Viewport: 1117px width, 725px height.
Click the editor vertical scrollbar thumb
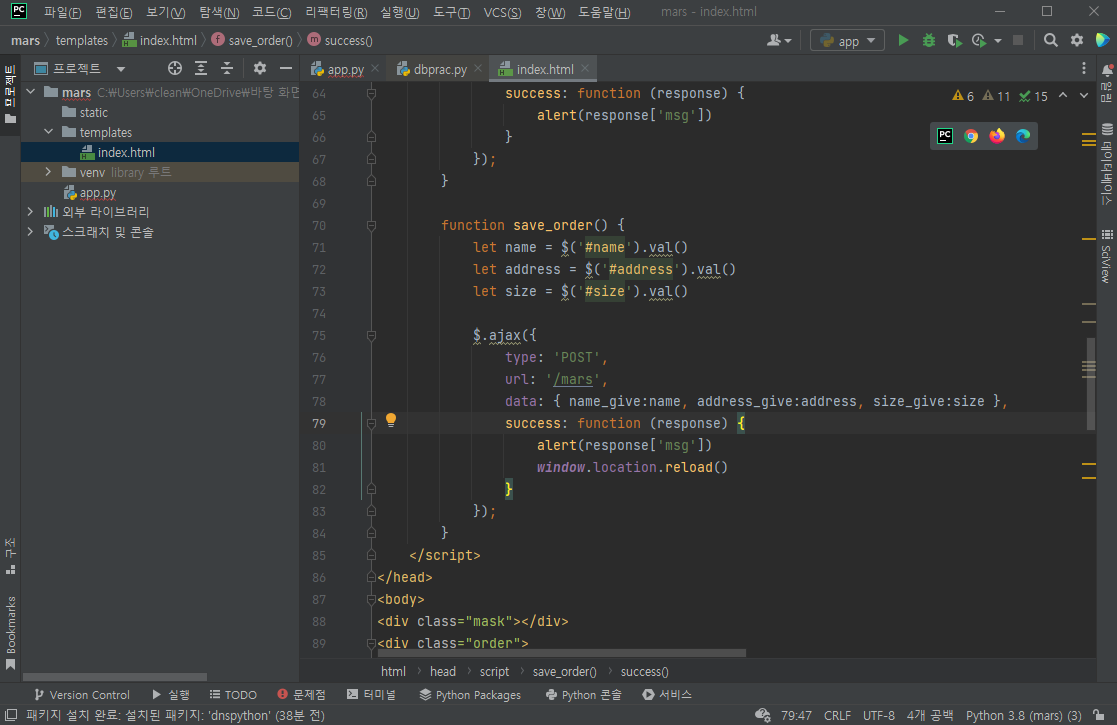(x=1091, y=384)
